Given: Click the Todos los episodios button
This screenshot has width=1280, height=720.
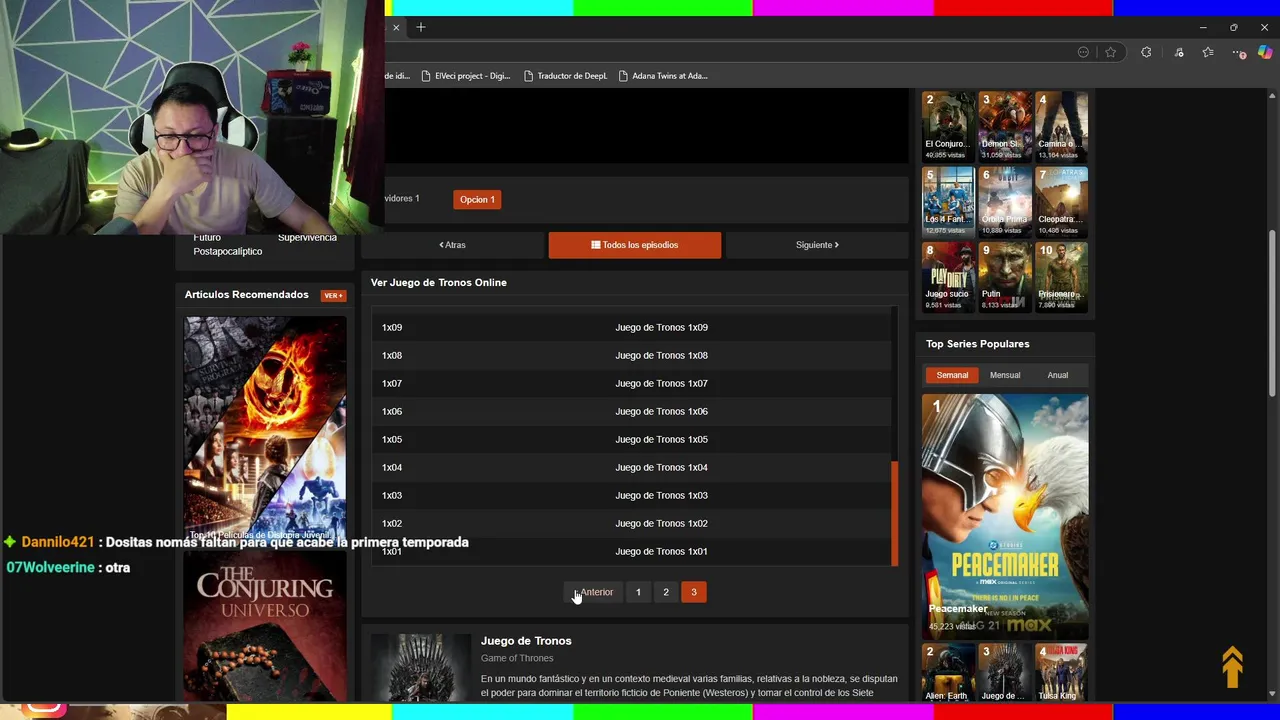Looking at the screenshot, I should pos(635,245).
